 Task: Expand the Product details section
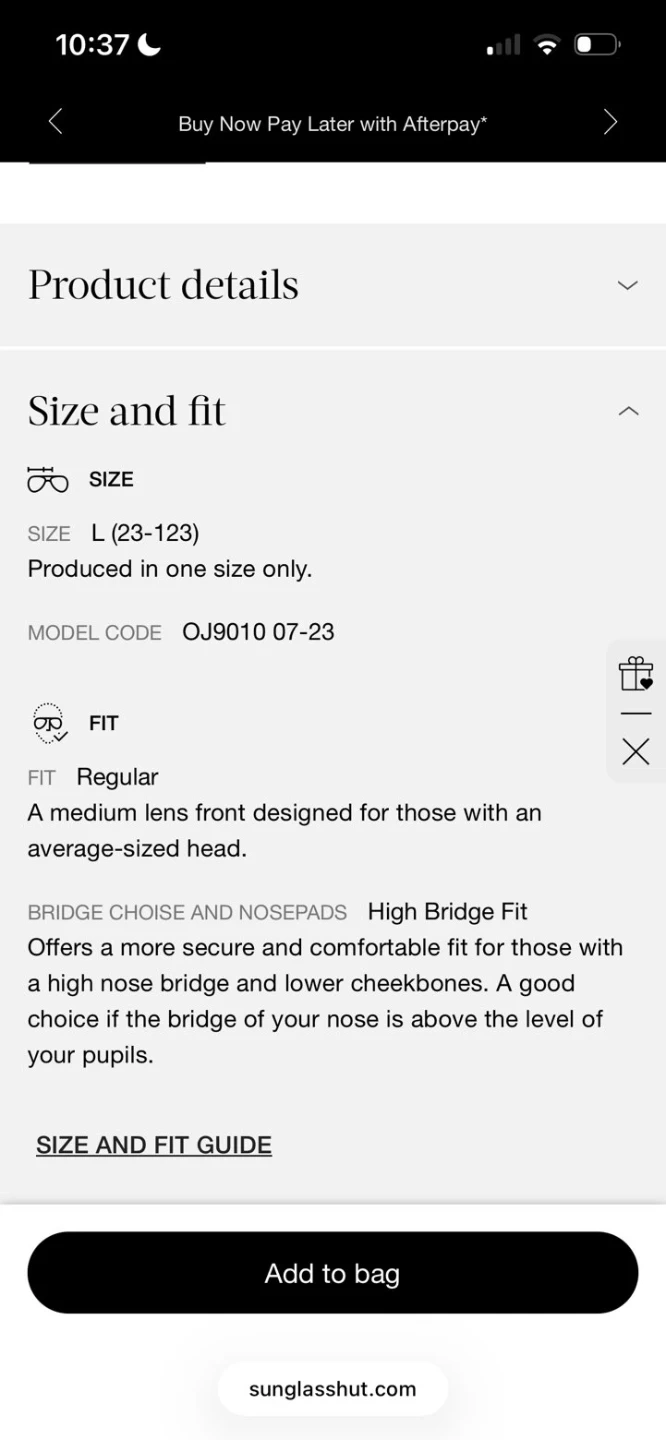pyautogui.click(x=627, y=285)
